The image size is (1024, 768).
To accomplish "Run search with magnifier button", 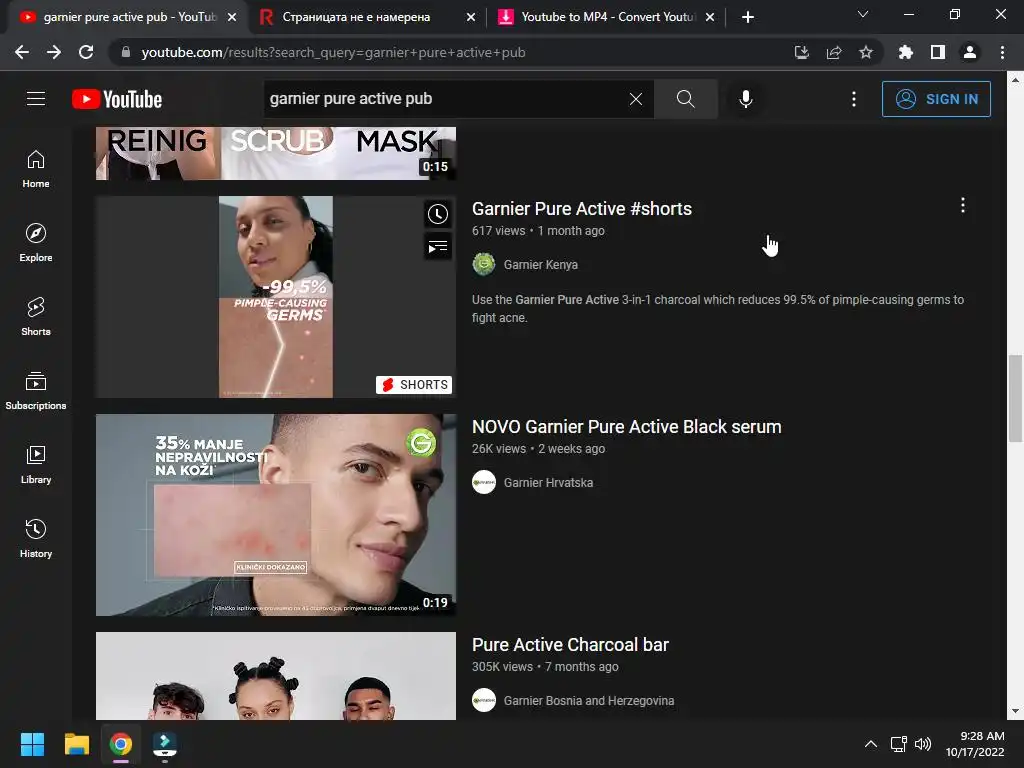I will coord(686,99).
